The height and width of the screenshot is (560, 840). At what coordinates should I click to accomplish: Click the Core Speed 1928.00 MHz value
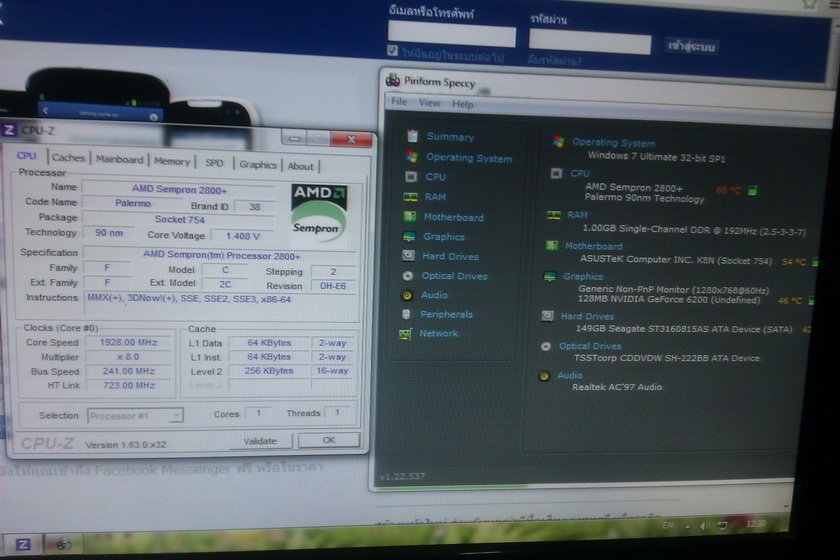(128, 342)
